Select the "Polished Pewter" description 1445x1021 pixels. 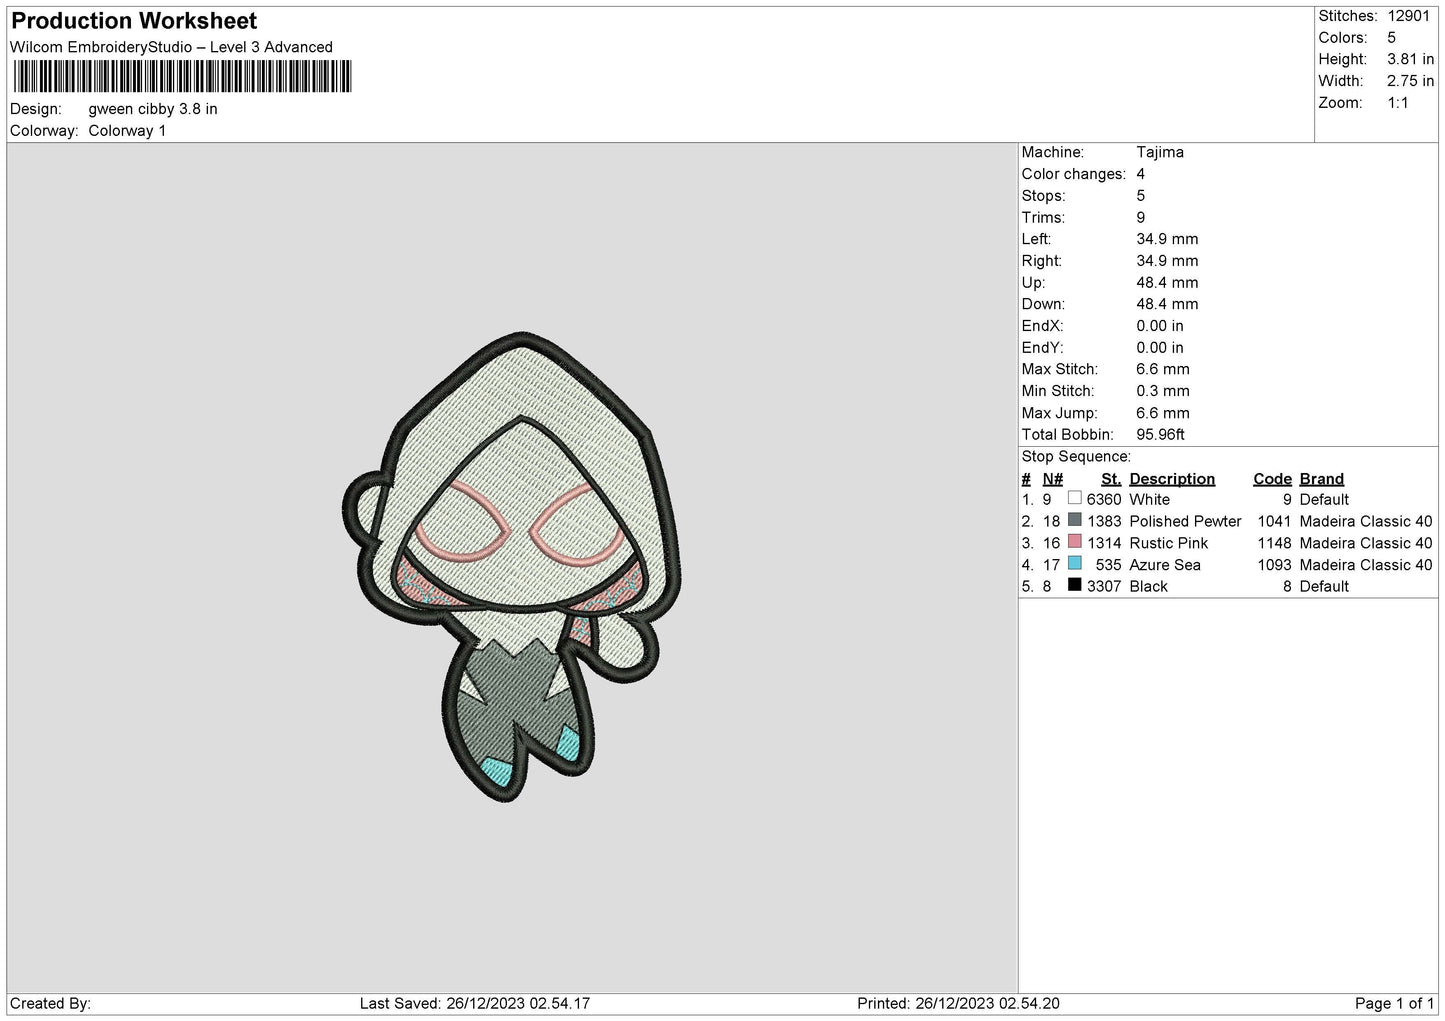point(1185,521)
